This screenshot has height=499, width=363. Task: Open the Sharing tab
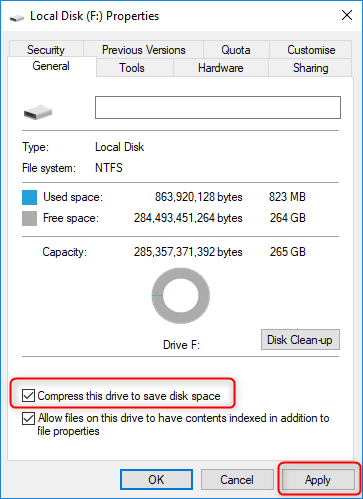[310, 68]
